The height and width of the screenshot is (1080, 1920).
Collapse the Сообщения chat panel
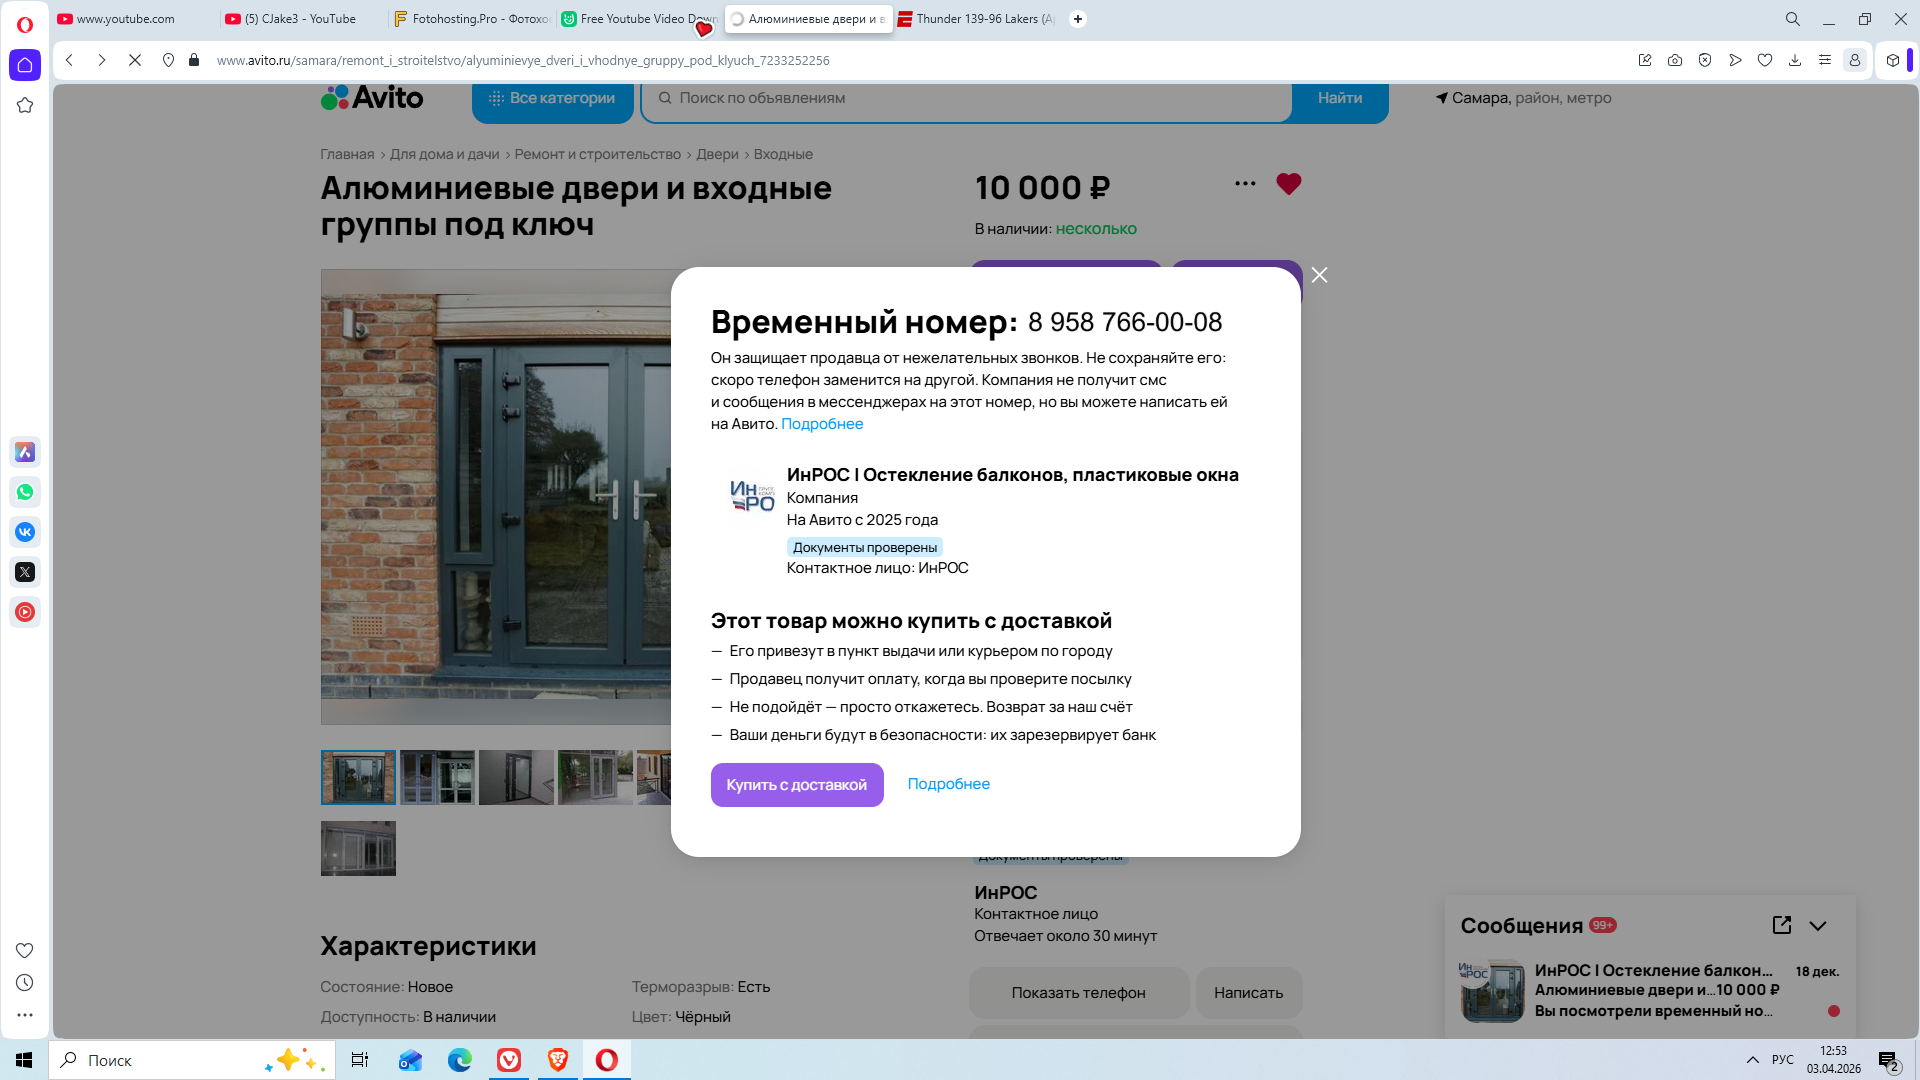tap(1818, 926)
